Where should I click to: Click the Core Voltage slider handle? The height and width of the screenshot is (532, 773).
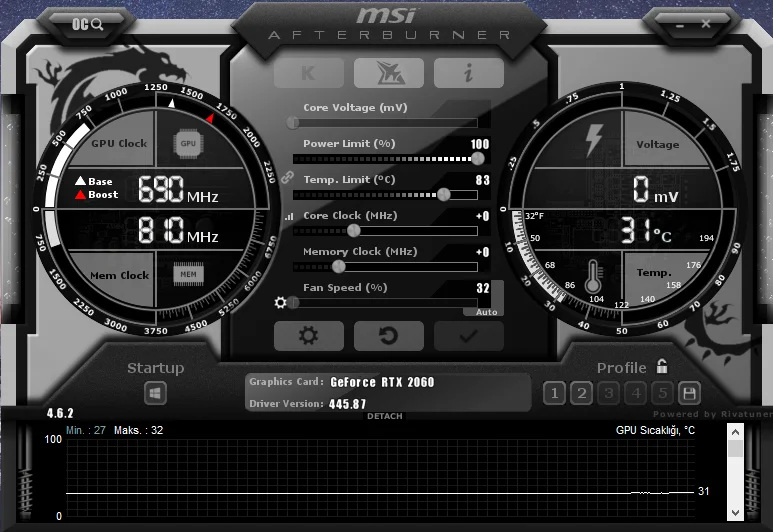point(293,122)
